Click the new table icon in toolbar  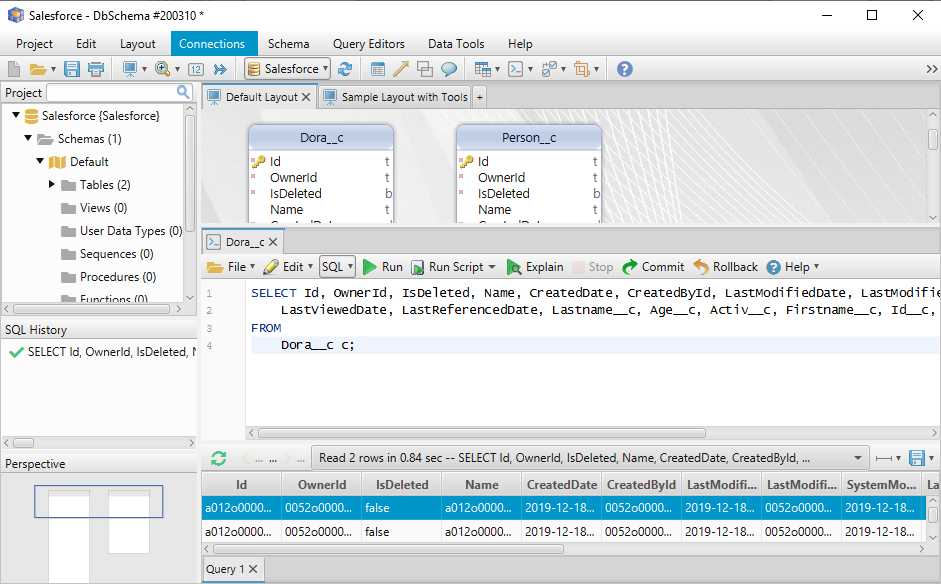377,70
